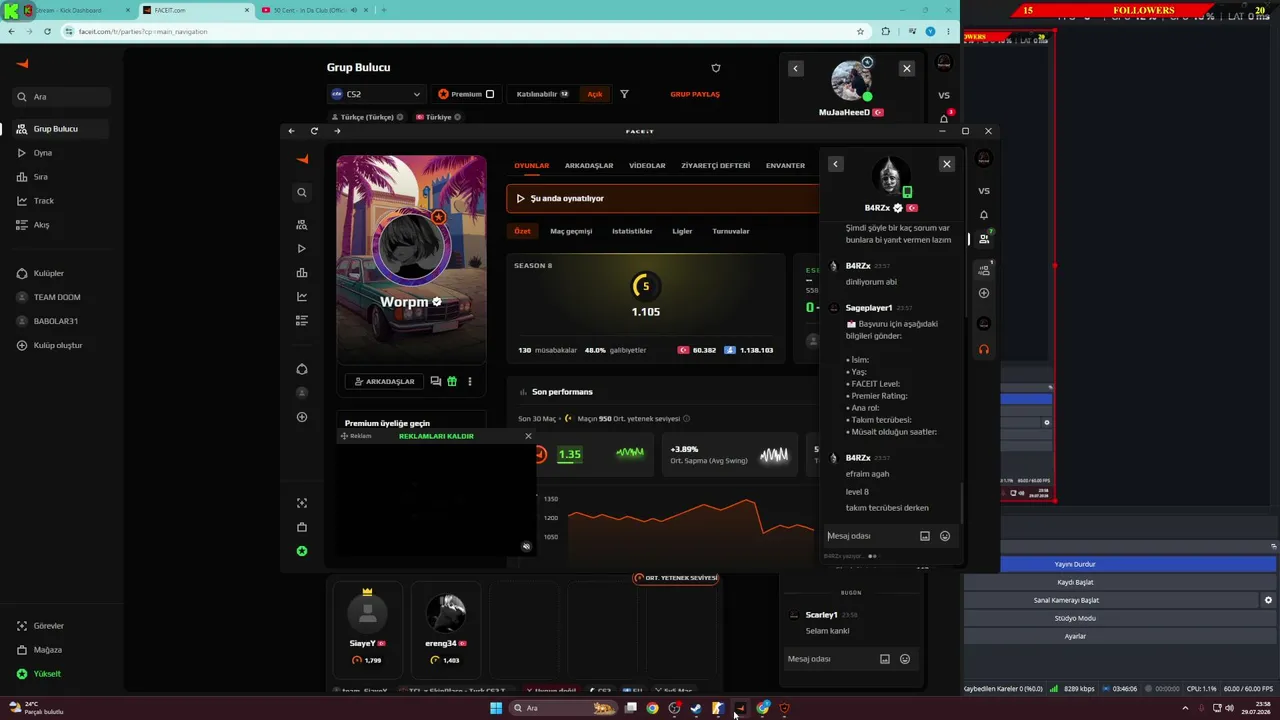Go back in the B4RZx chat panel

(835, 164)
